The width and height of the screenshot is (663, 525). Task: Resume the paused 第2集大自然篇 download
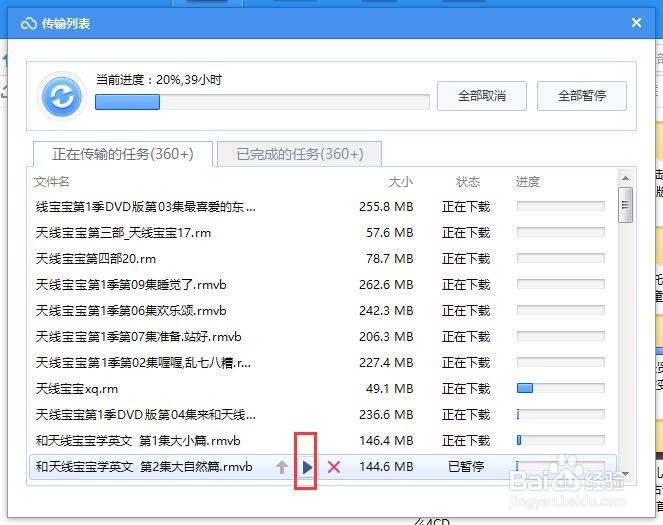tap(307, 467)
